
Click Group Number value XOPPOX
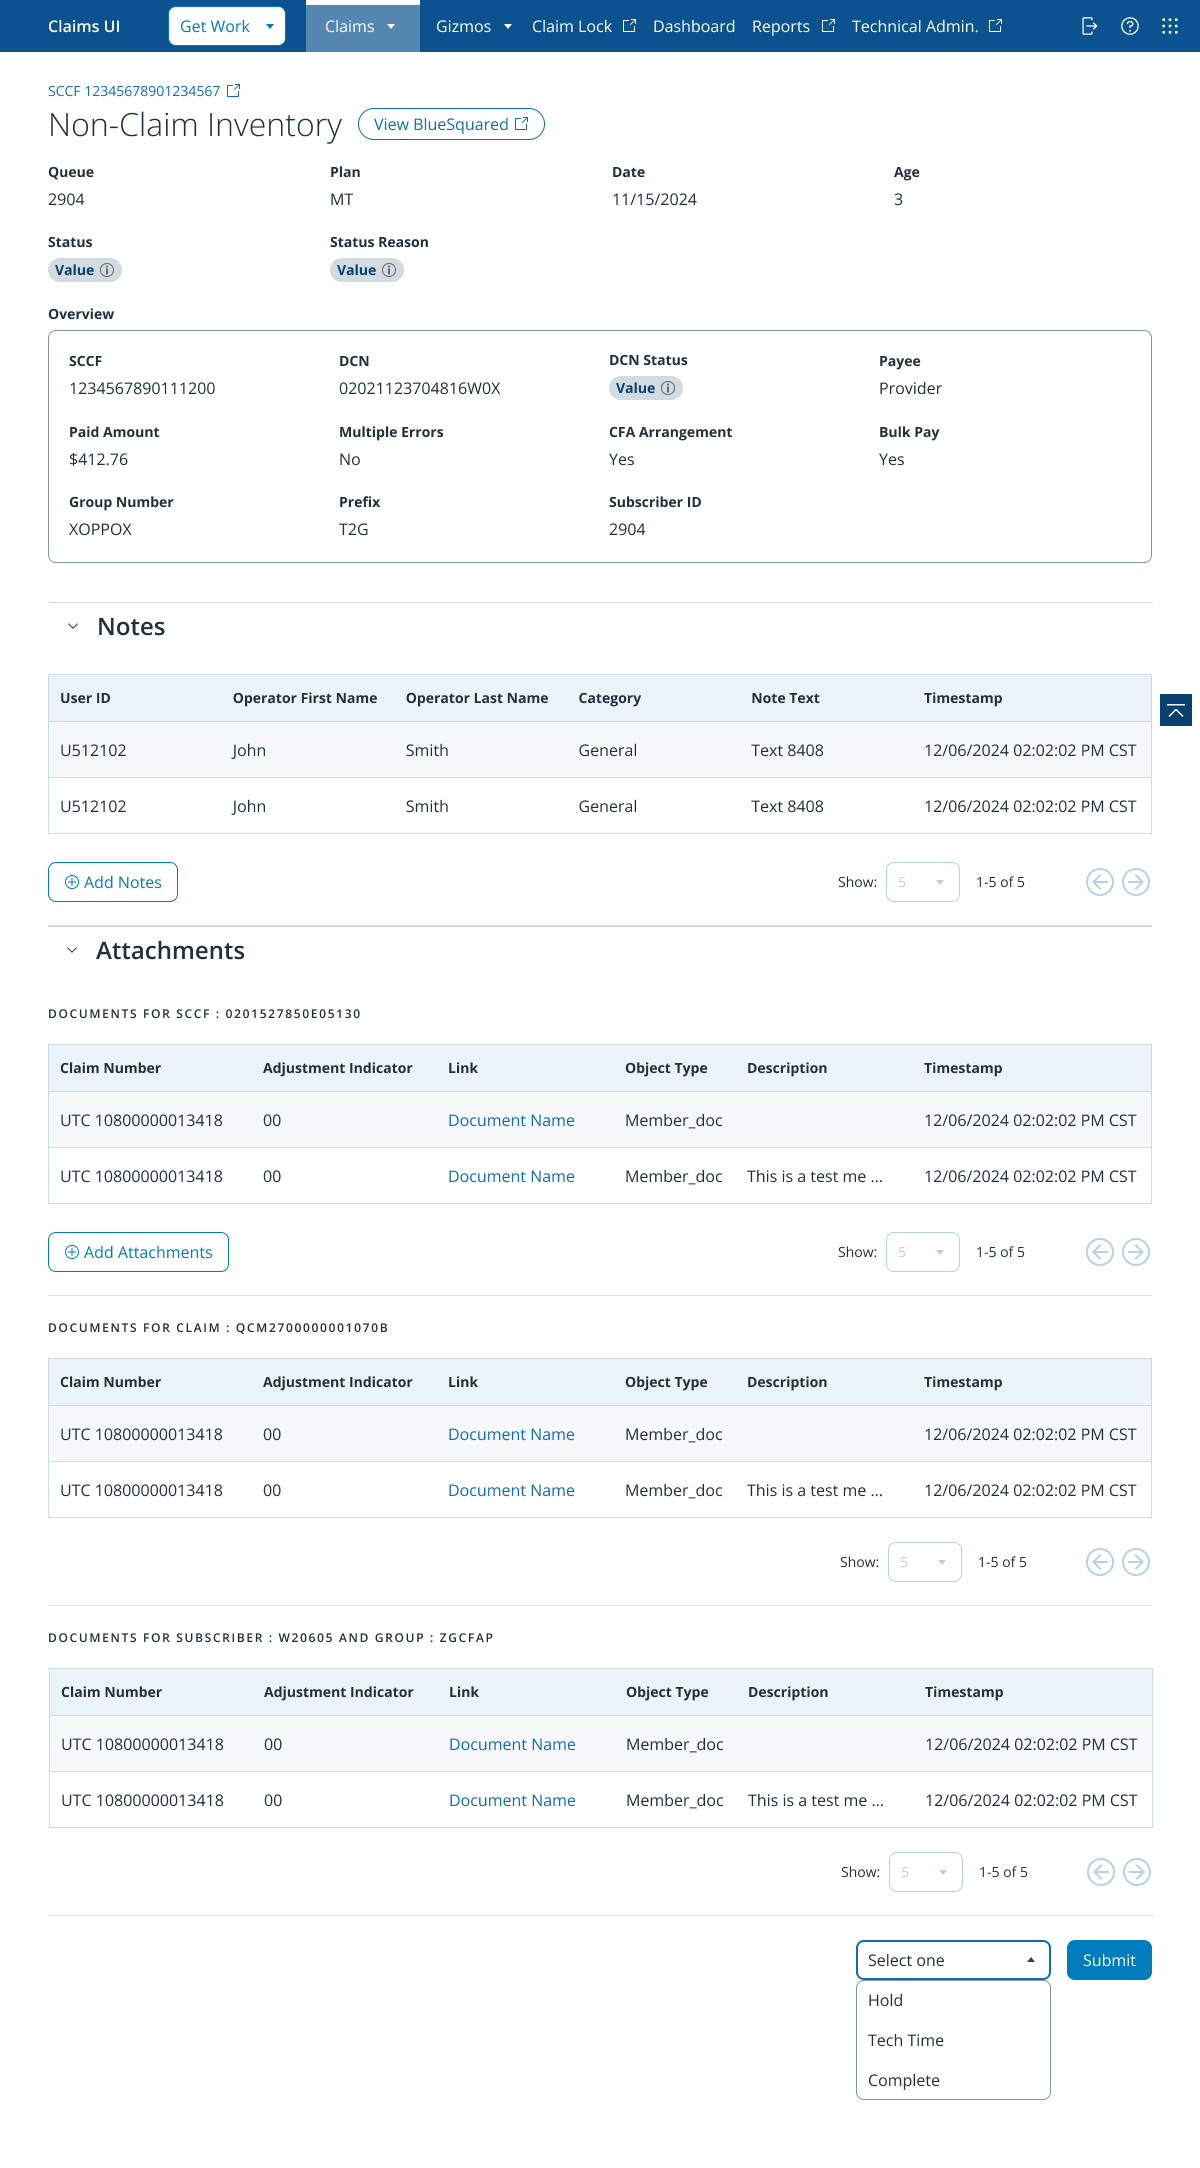click(100, 529)
